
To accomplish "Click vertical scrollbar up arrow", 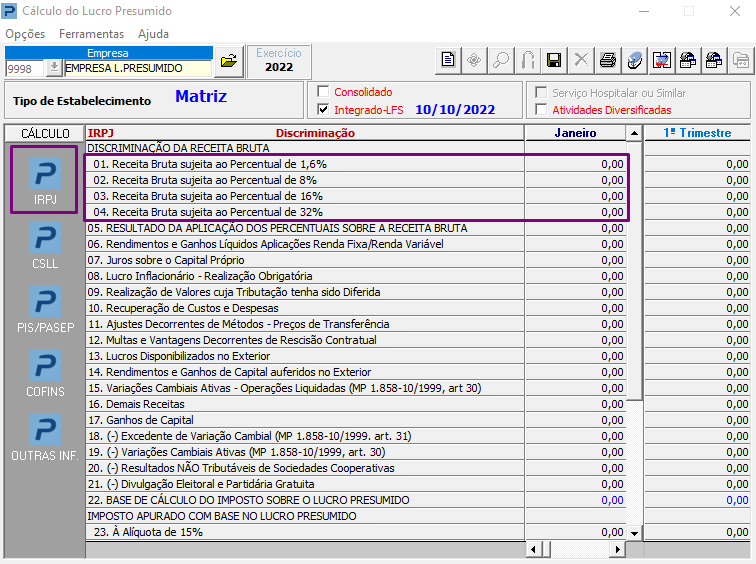I will point(634,133).
